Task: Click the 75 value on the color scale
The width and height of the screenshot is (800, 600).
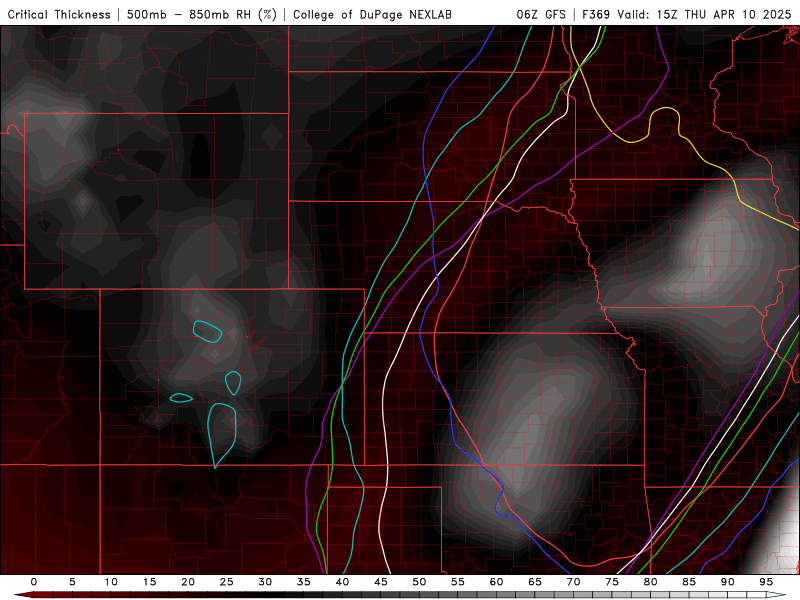Action: pyautogui.click(x=612, y=582)
